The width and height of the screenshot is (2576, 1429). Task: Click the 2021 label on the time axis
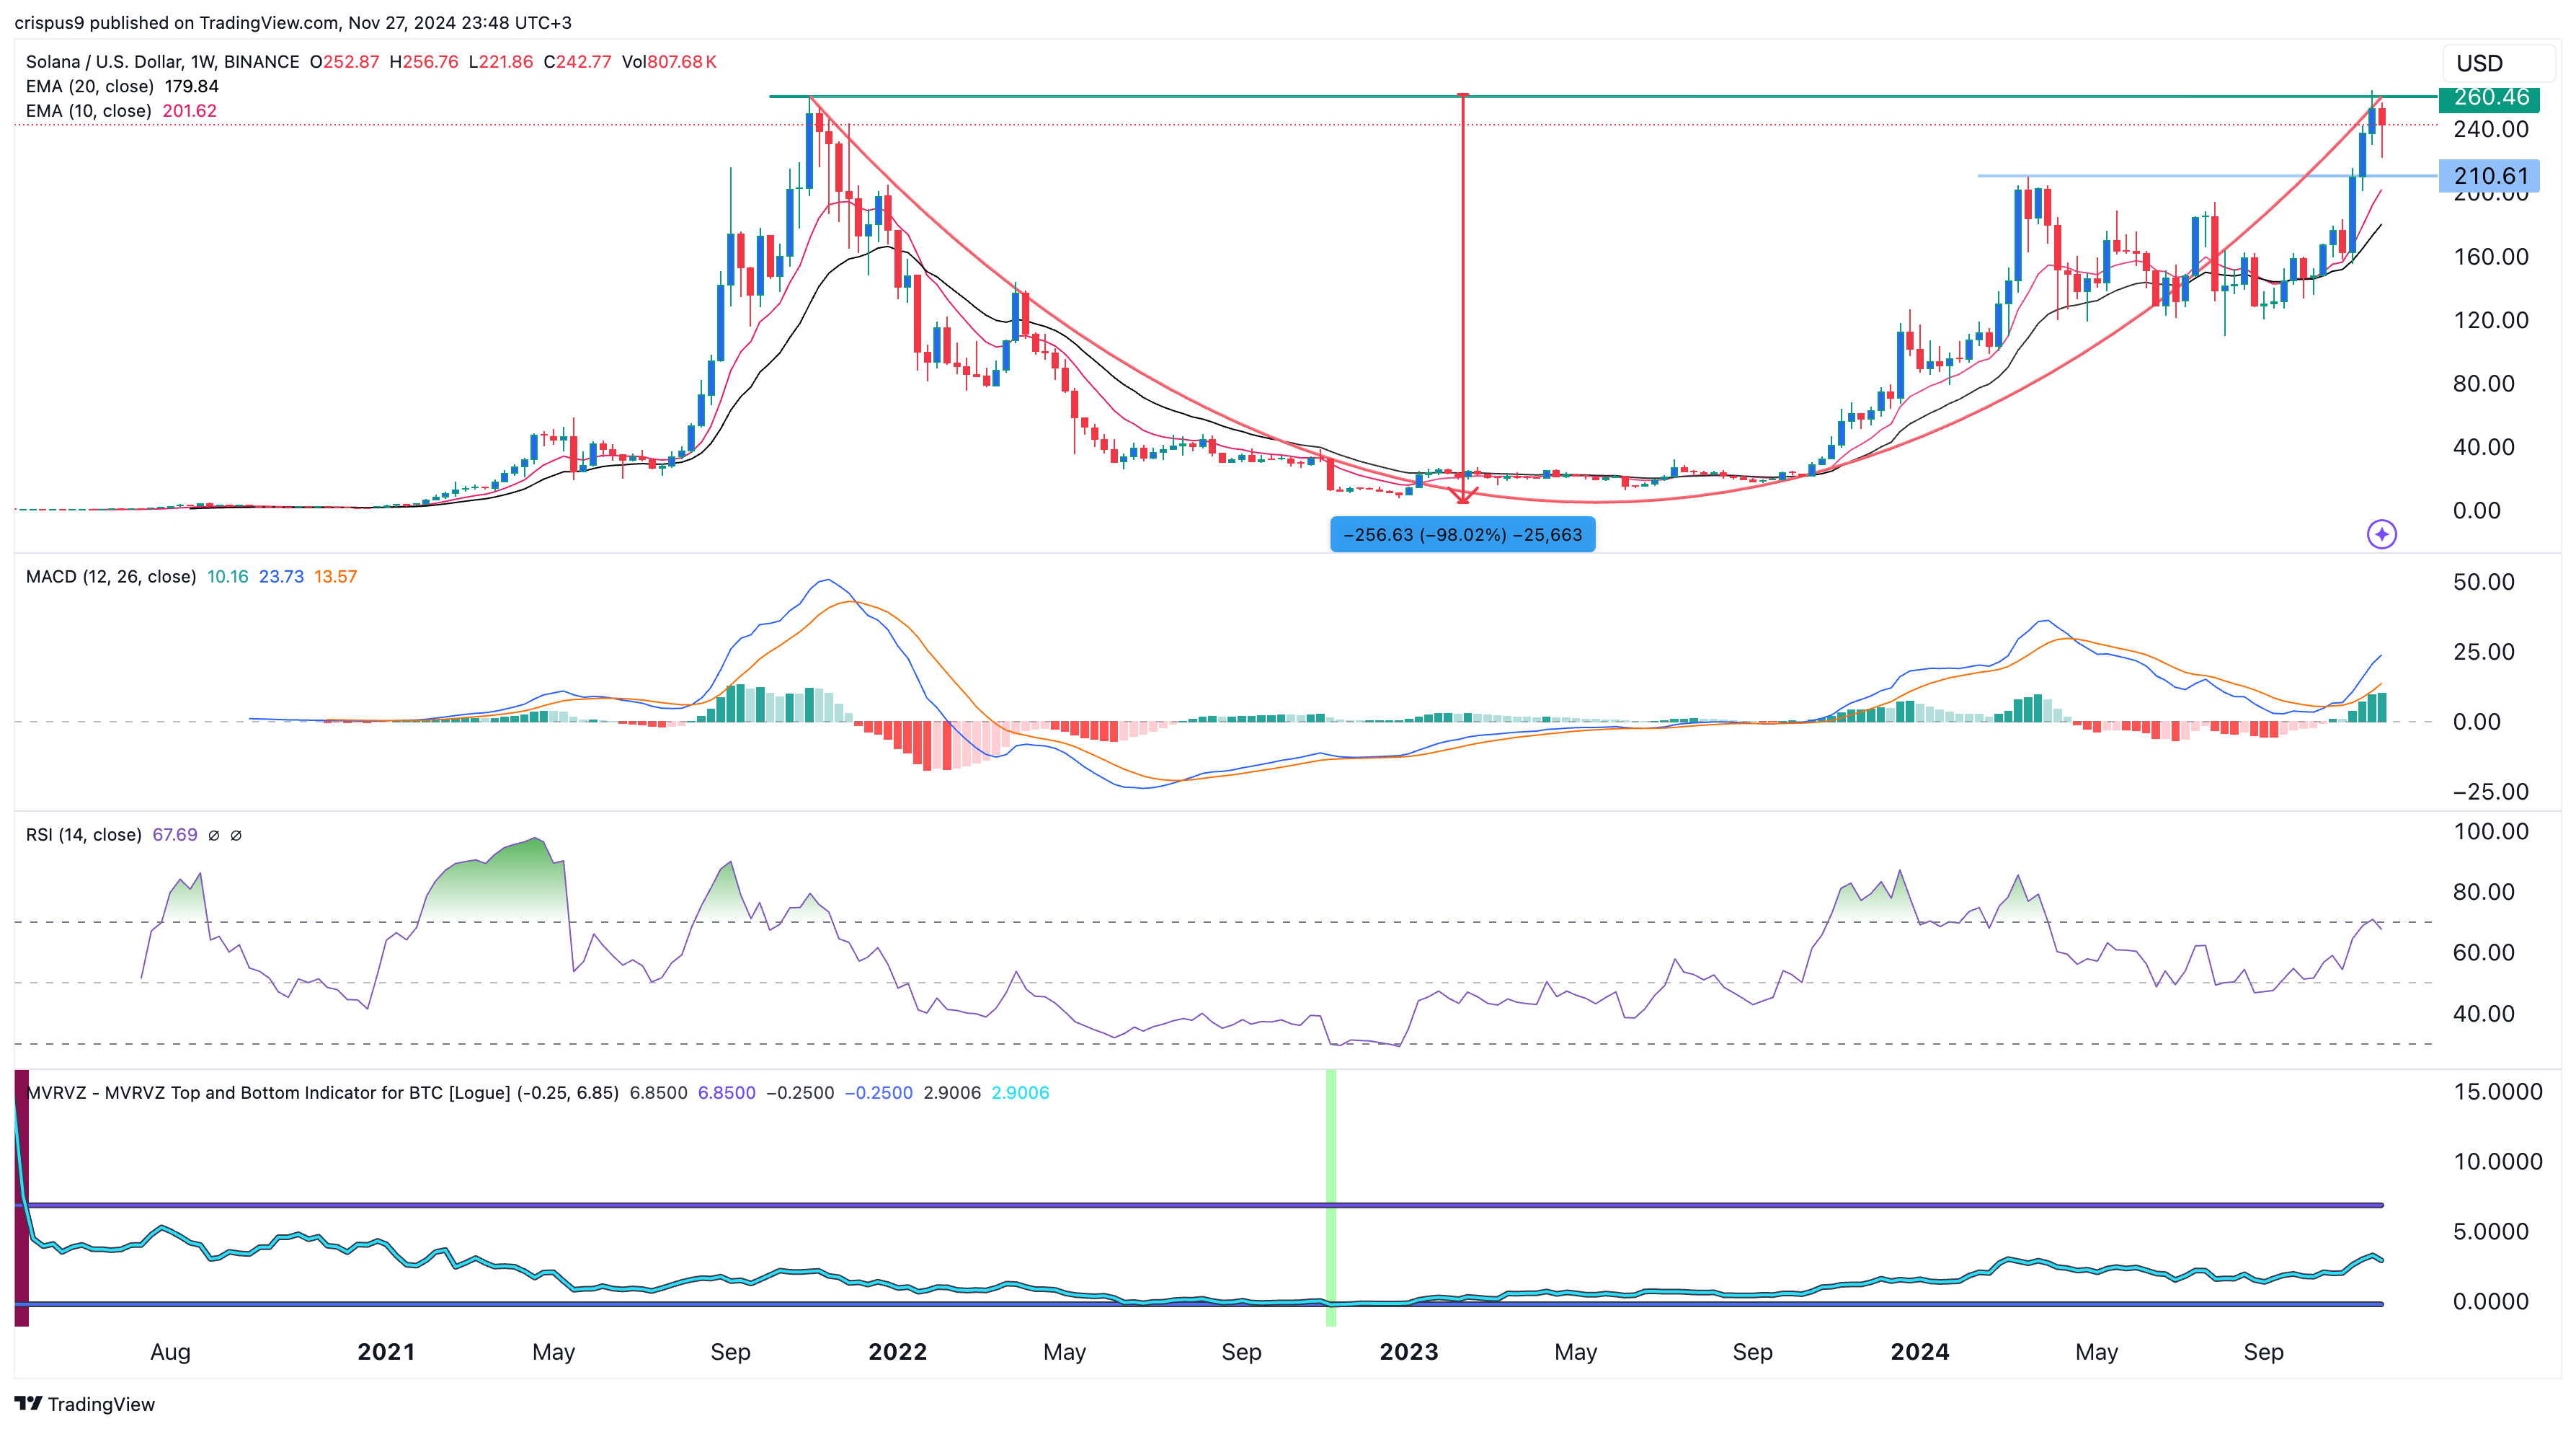click(386, 1352)
